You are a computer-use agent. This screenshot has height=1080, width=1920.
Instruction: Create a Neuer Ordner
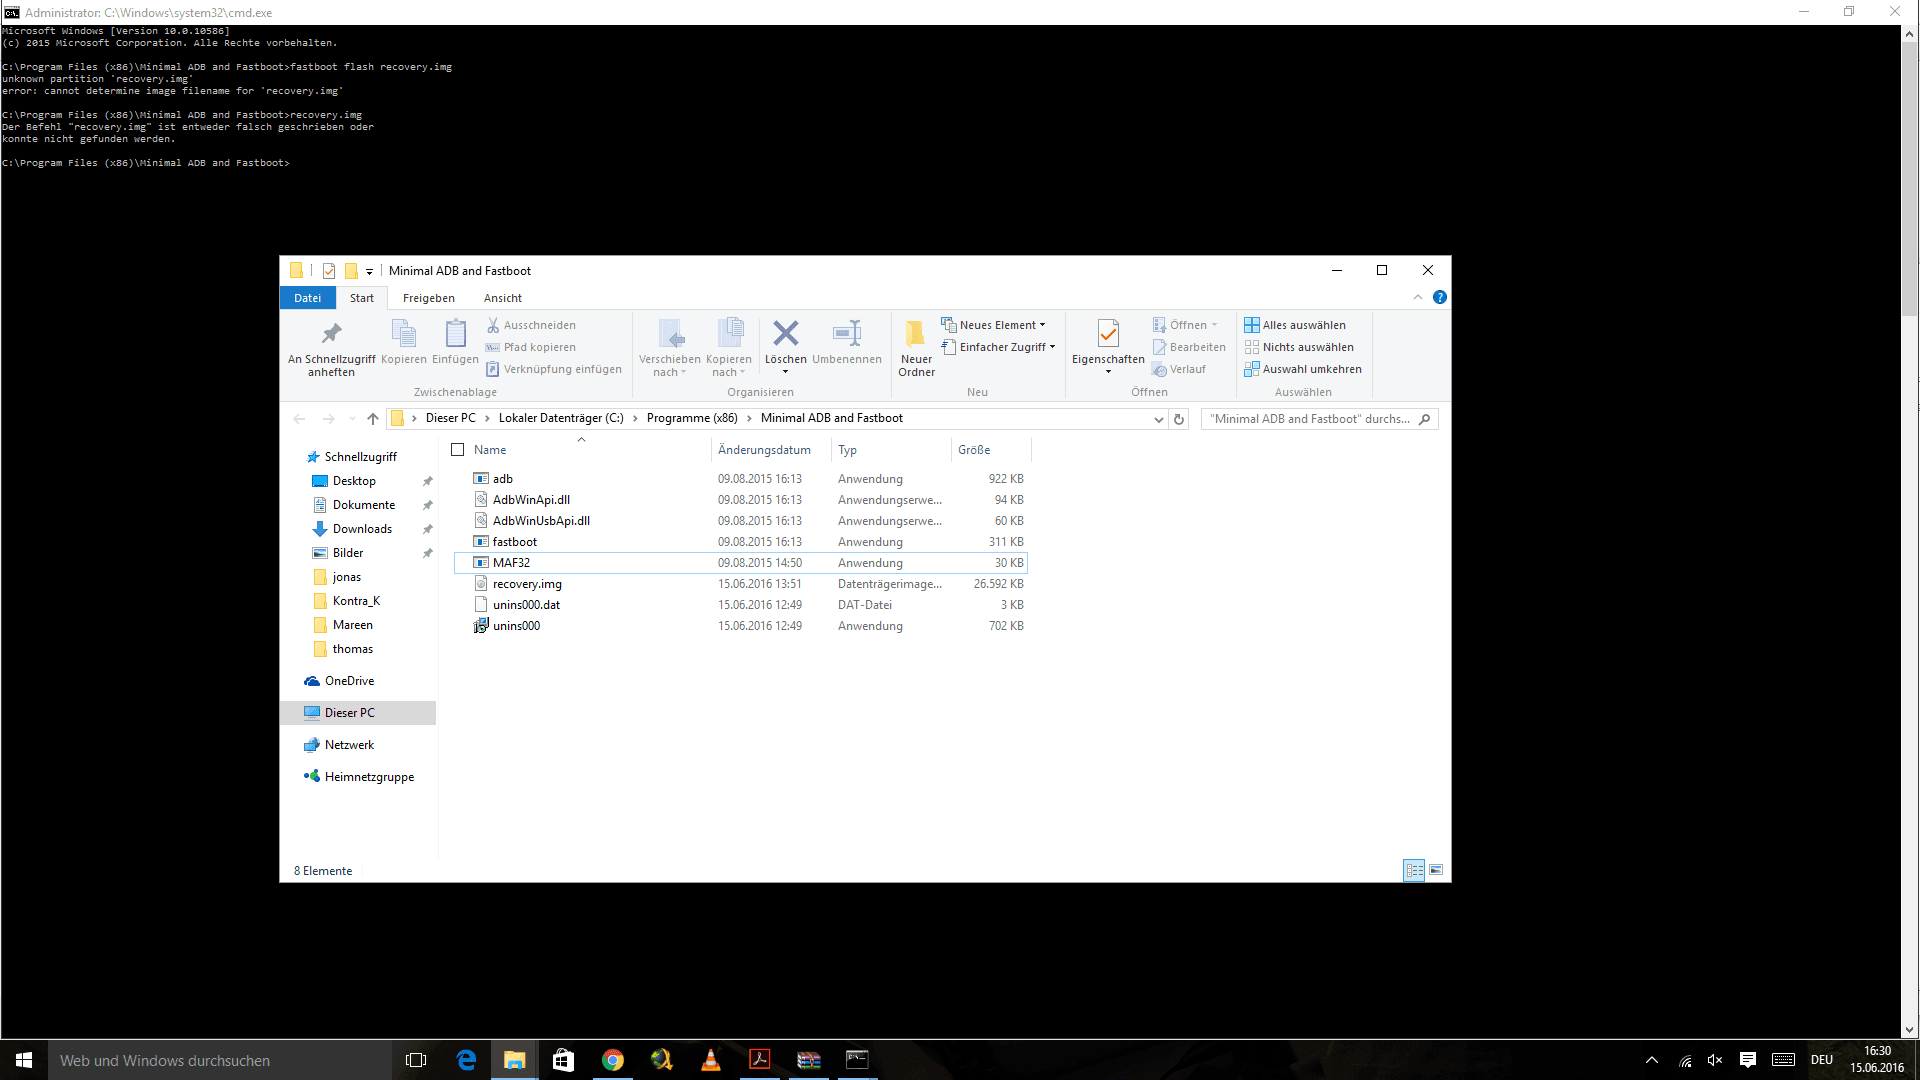[916, 348]
